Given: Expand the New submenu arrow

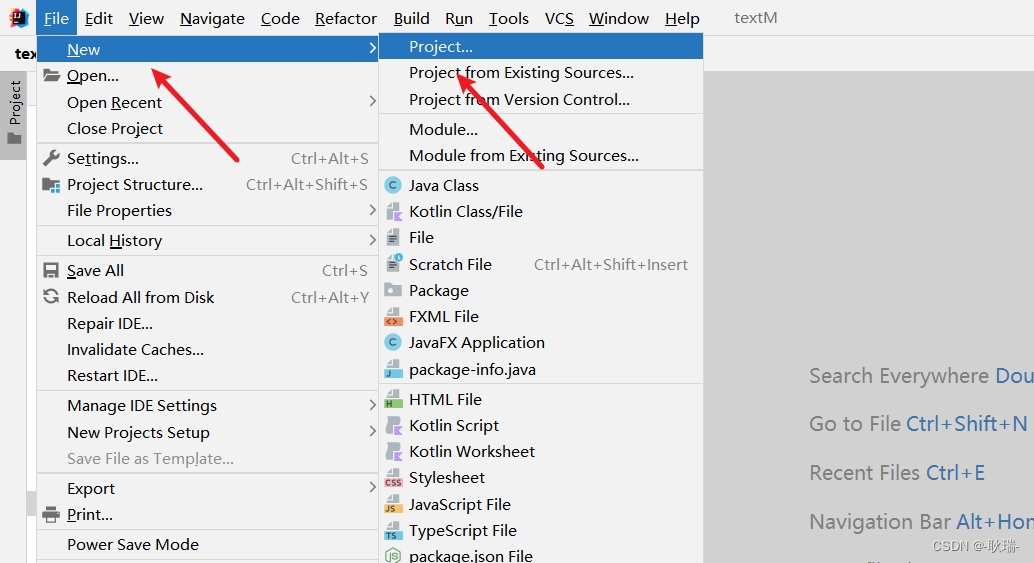Looking at the screenshot, I should coord(373,48).
